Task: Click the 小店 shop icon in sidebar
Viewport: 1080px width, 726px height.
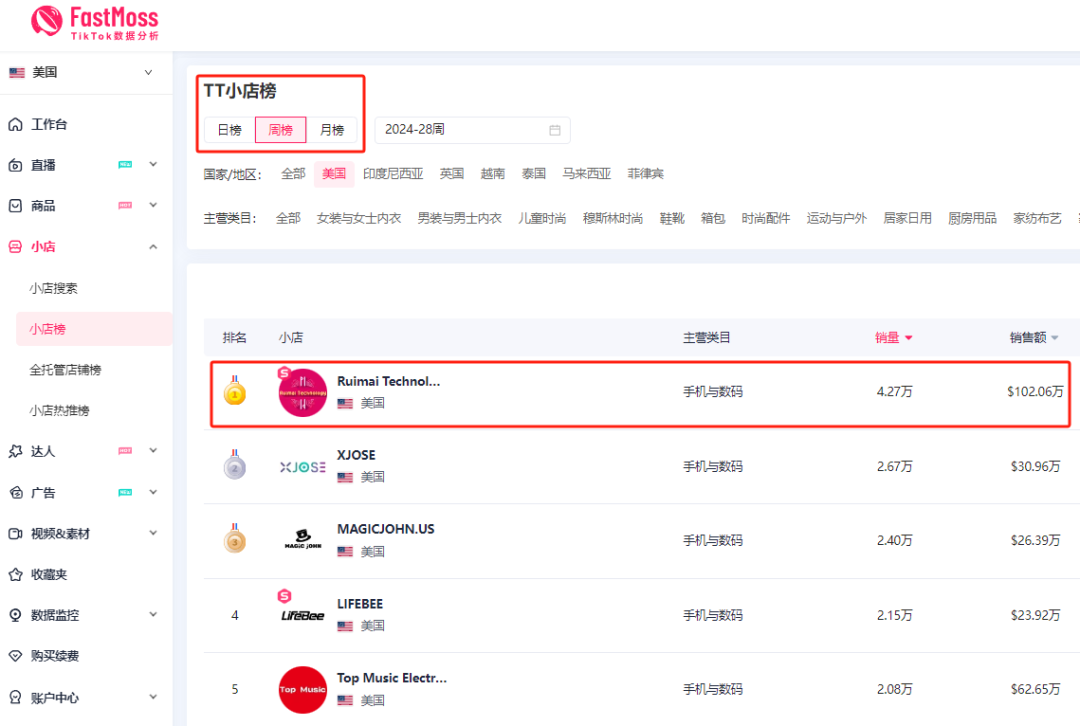Action: click(15, 247)
